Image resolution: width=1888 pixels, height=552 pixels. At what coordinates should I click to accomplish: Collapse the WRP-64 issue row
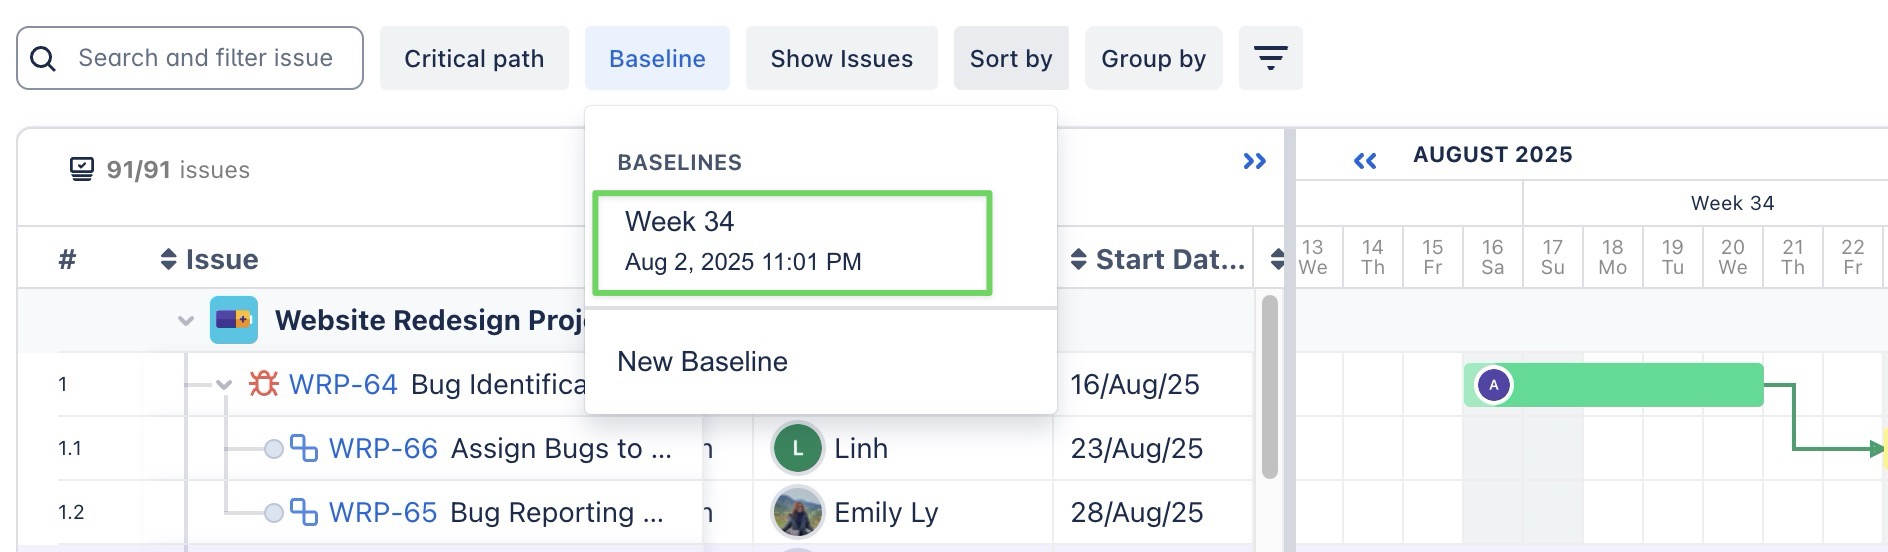[224, 384]
